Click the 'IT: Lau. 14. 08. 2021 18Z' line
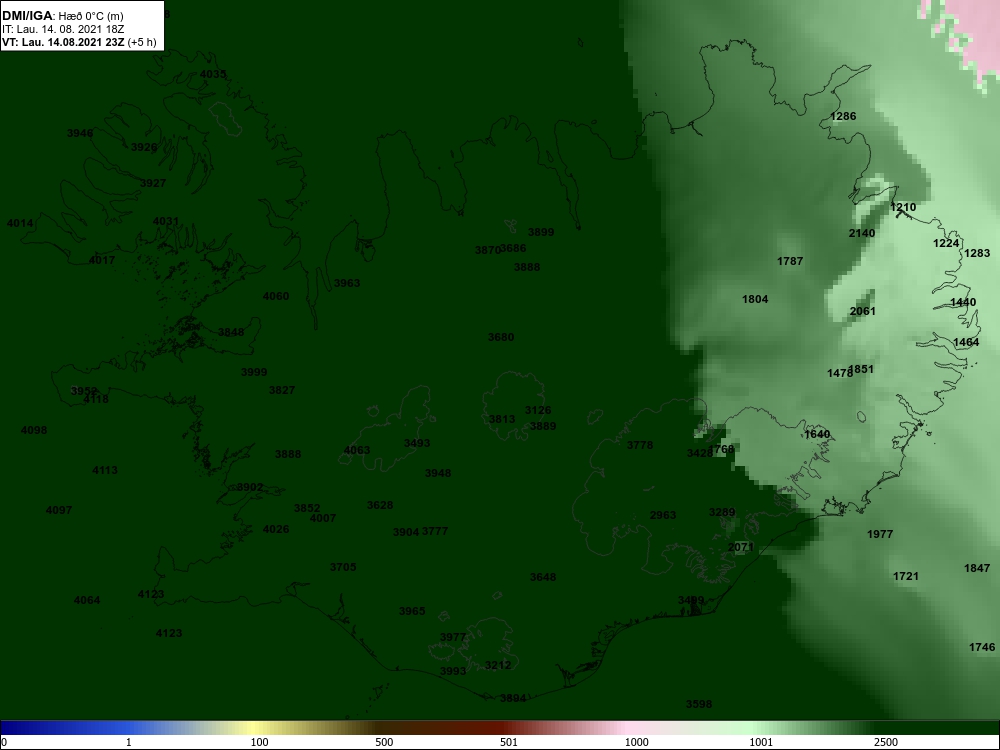Screen dimensions: 1000x750 coord(63,29)
